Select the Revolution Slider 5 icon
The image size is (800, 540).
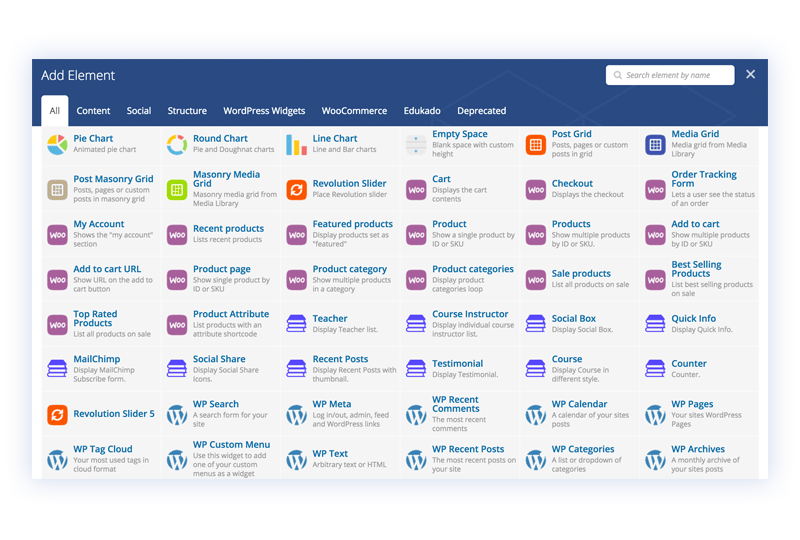point(57,414)
